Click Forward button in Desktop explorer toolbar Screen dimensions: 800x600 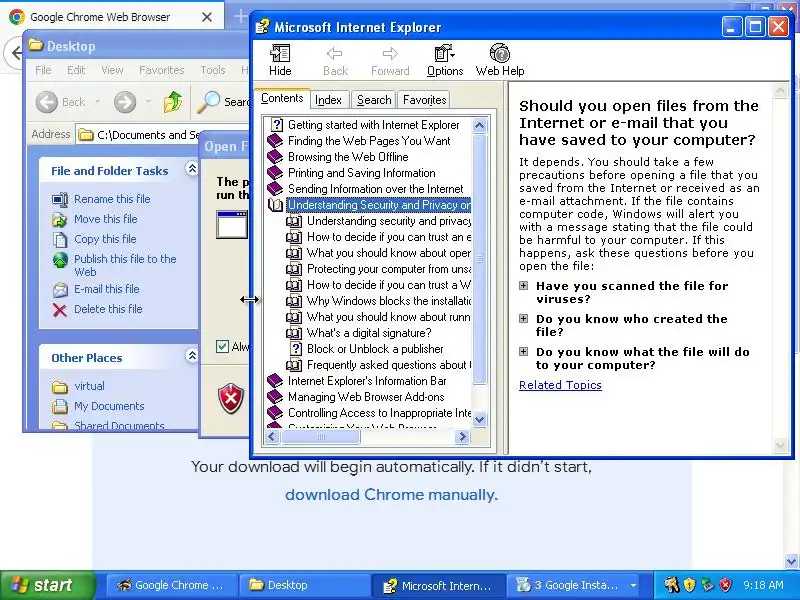tap(125, 102)
